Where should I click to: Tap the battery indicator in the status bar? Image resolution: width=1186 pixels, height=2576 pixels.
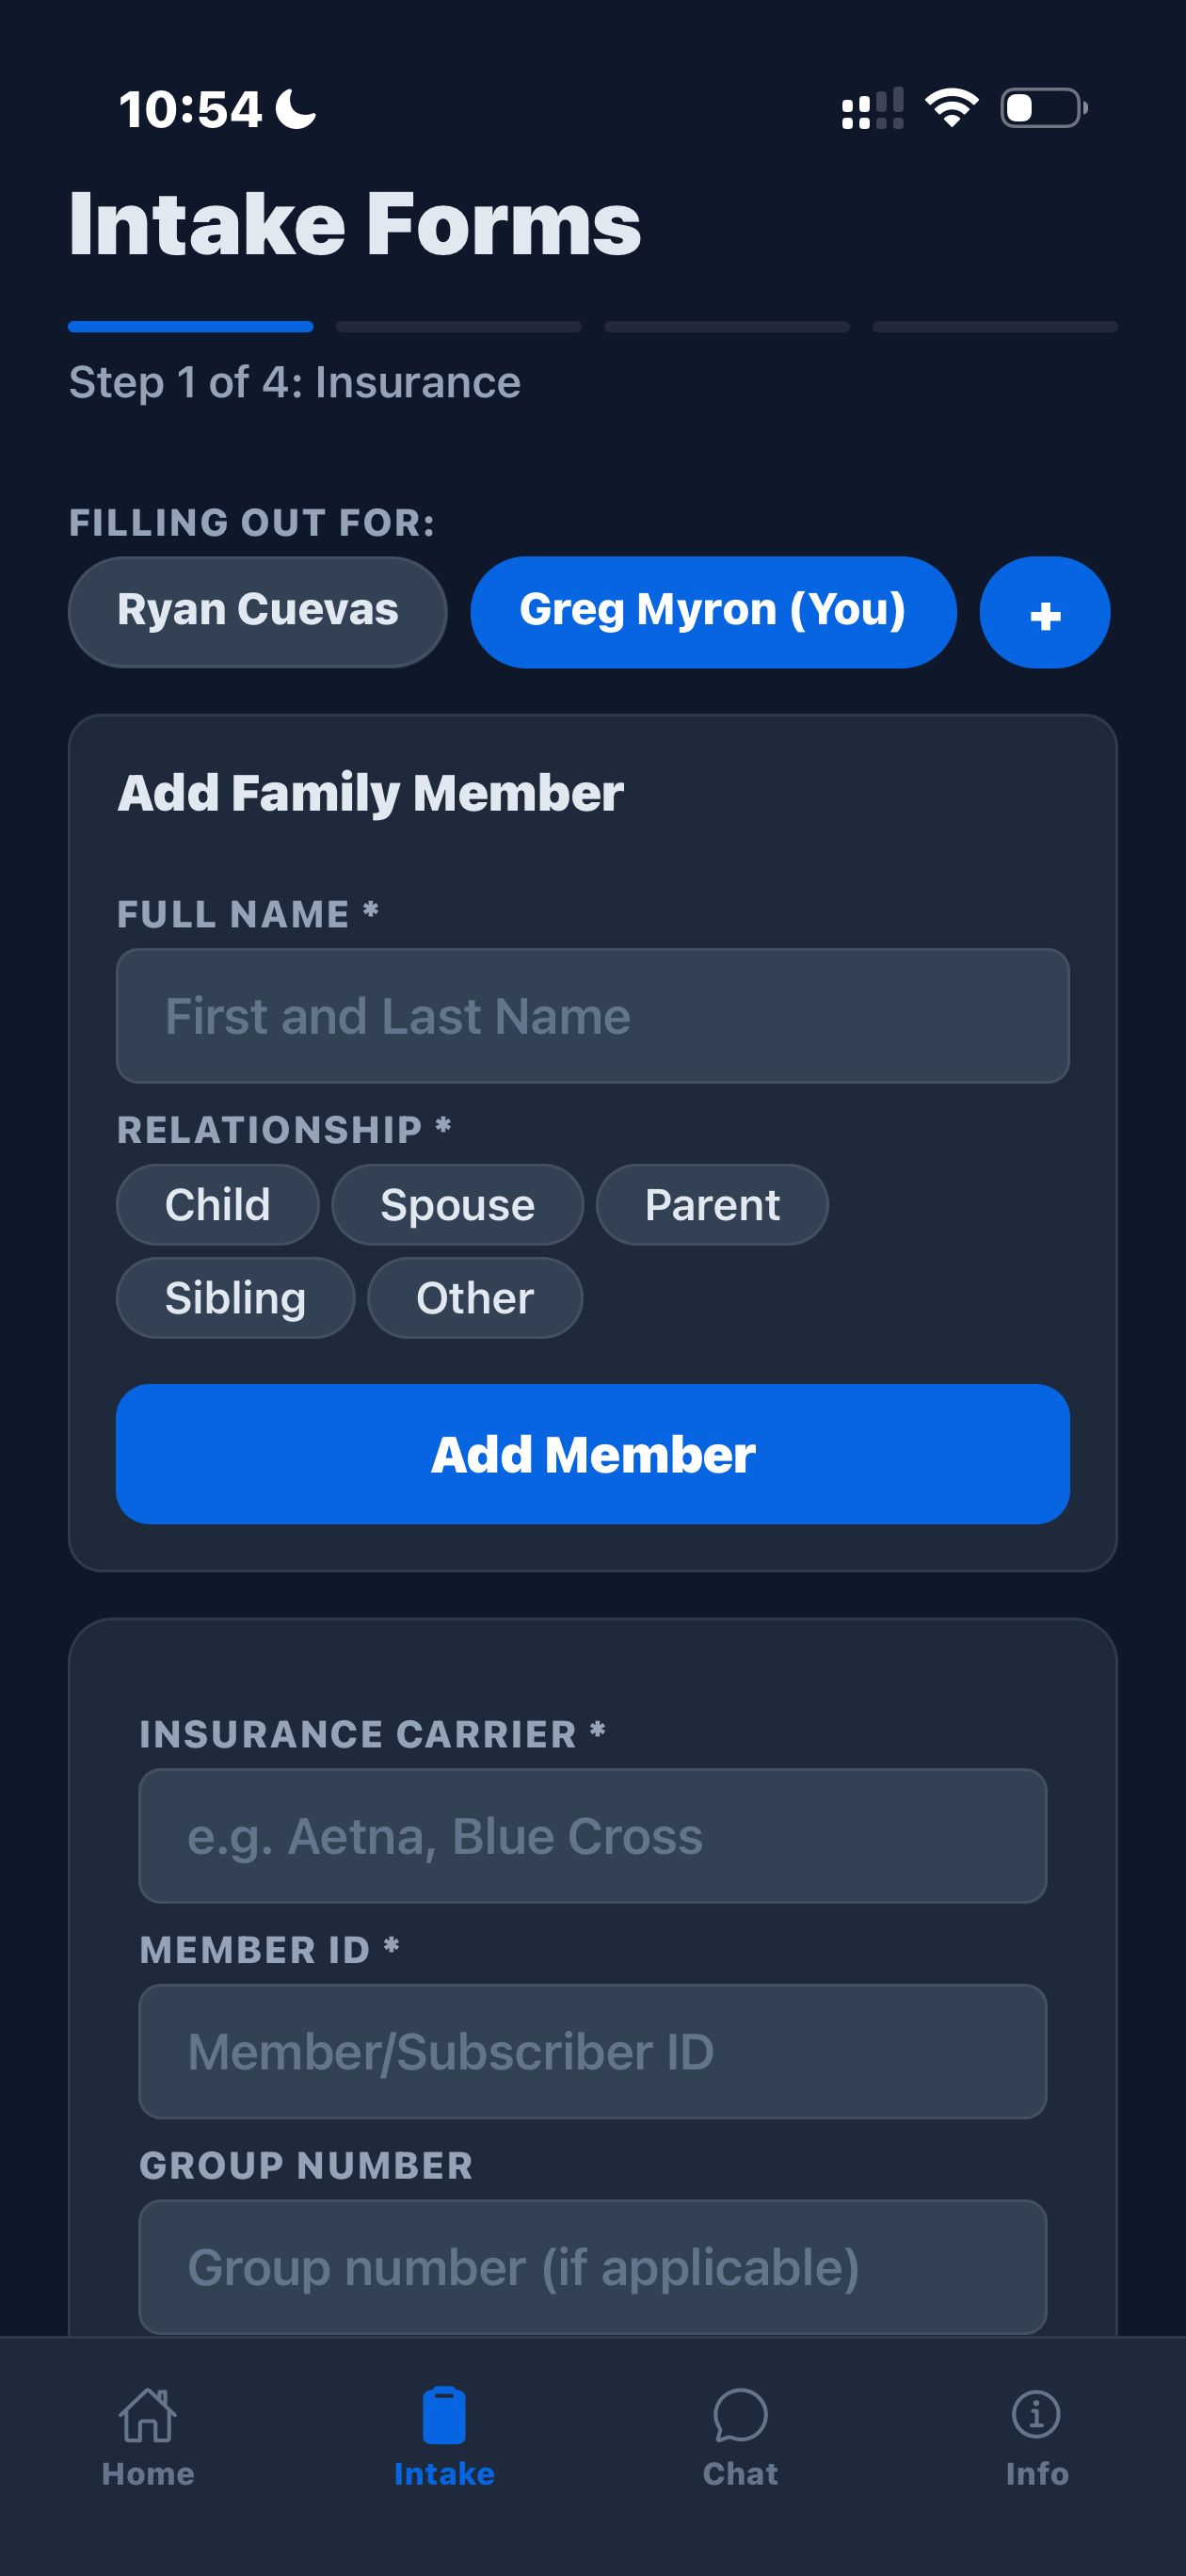pyautogui.click(x=1039, y=108)
